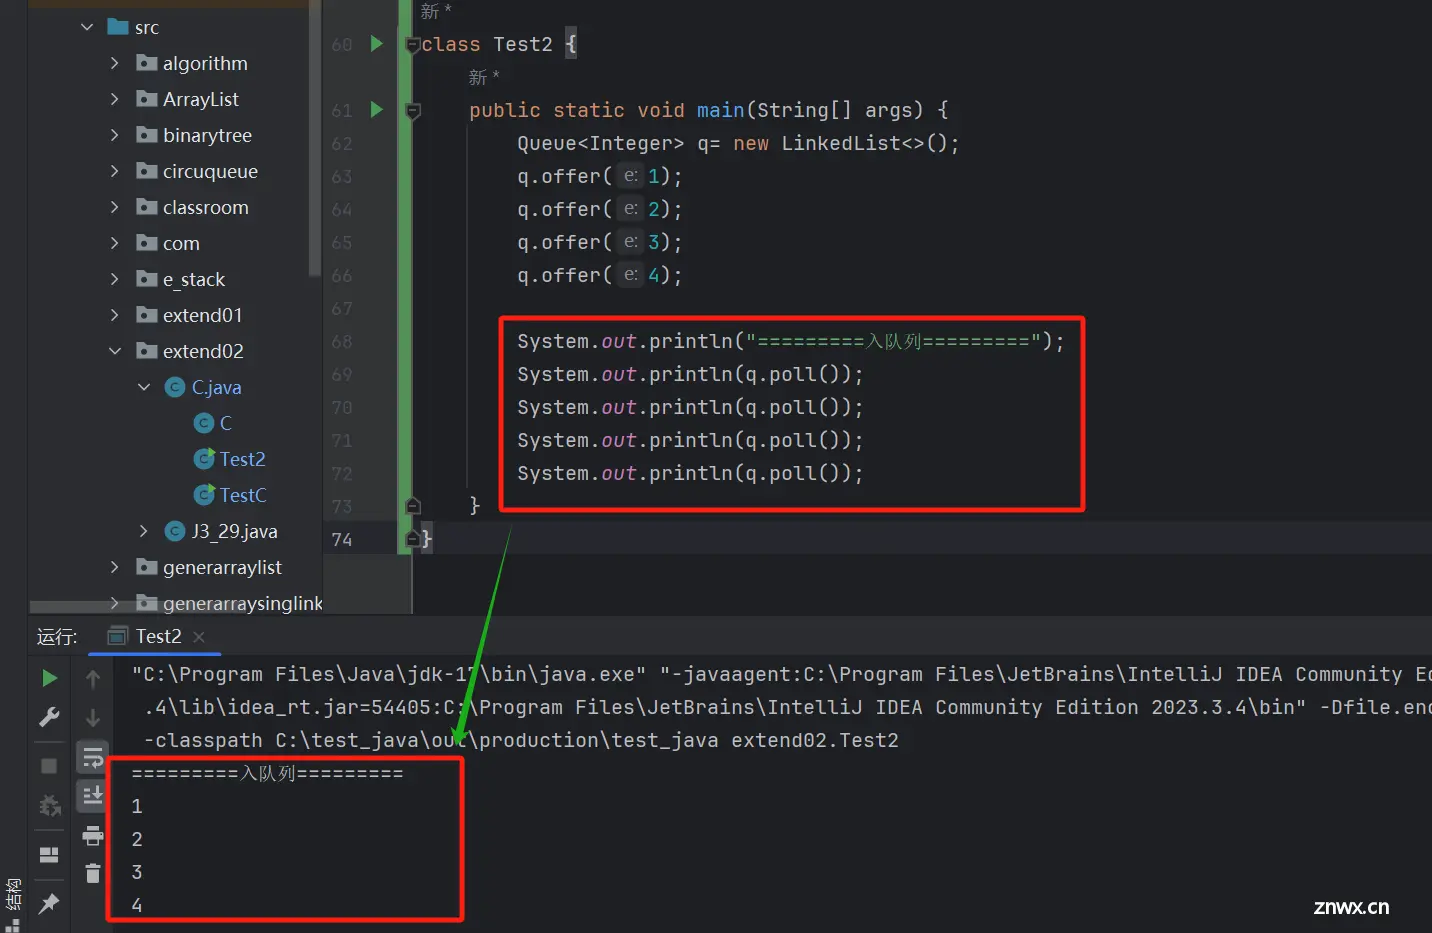Clear all console output with trash icon

click(93, 873)
